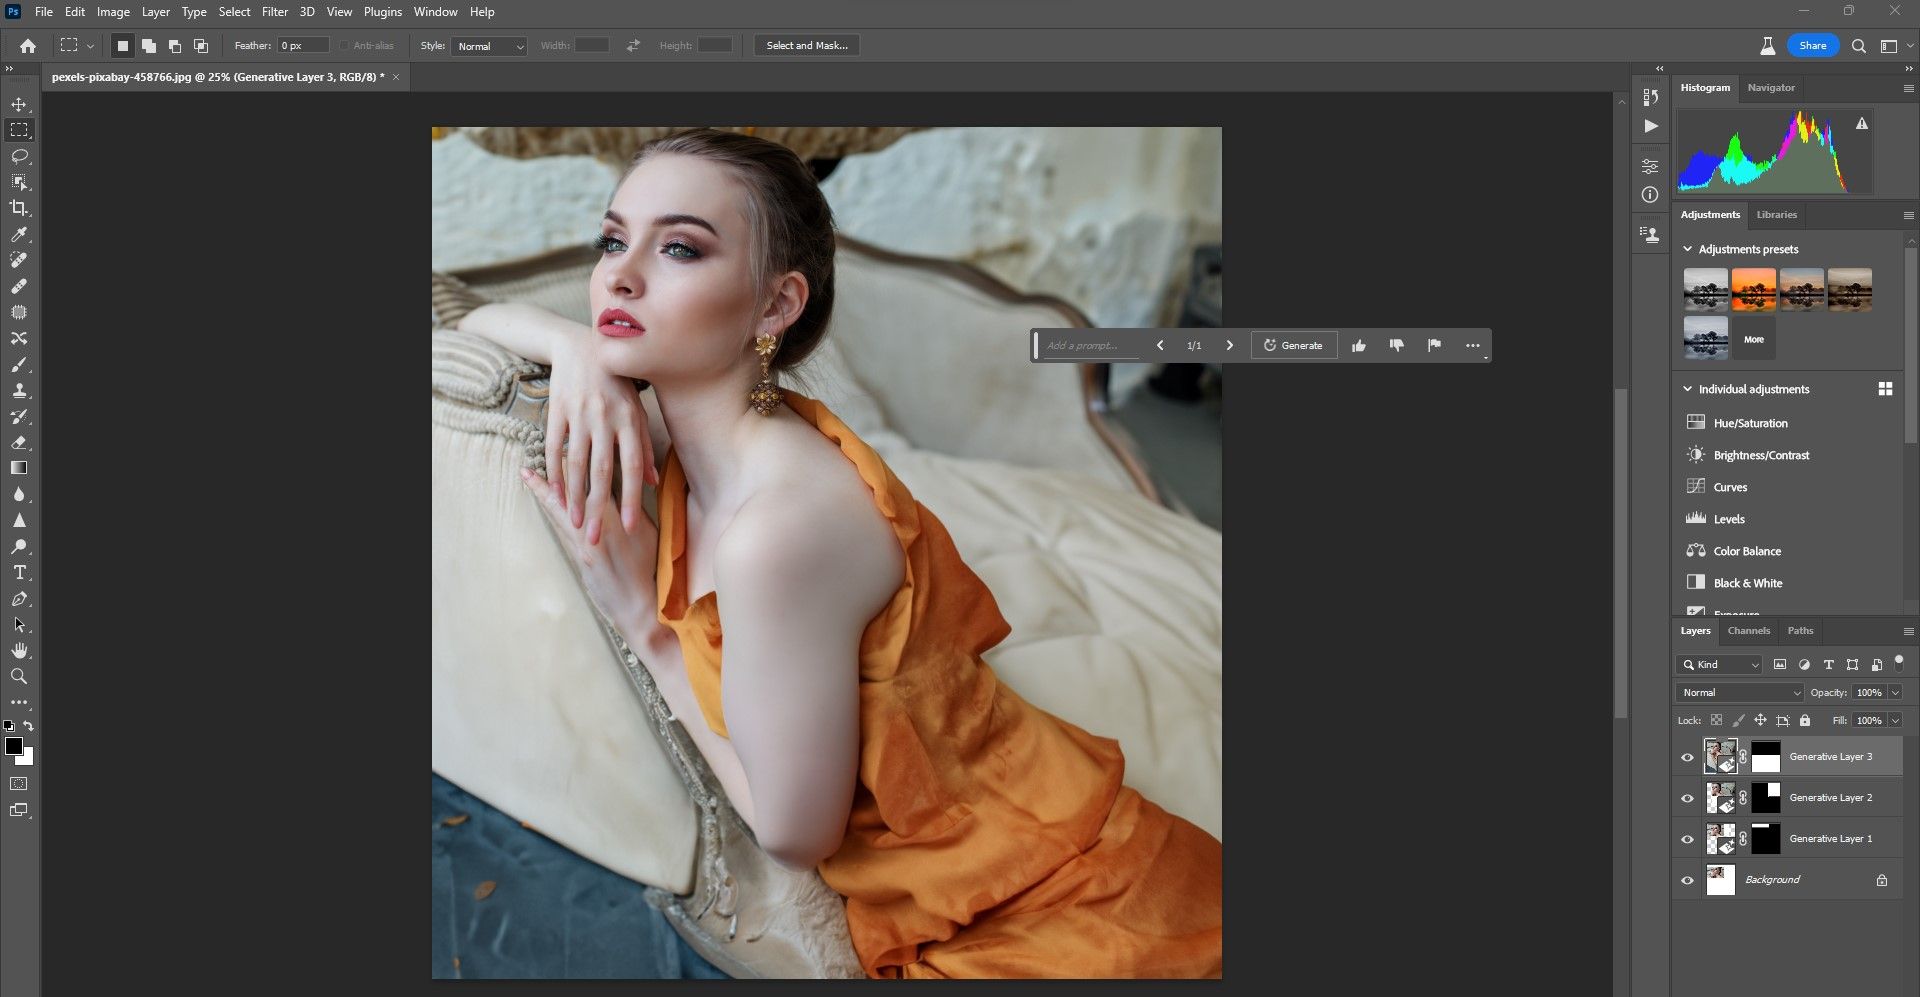The image size is (1920, 997).
Task: Hide Generative Layer 1 visibility
Action: click(x=1687, y=839)
